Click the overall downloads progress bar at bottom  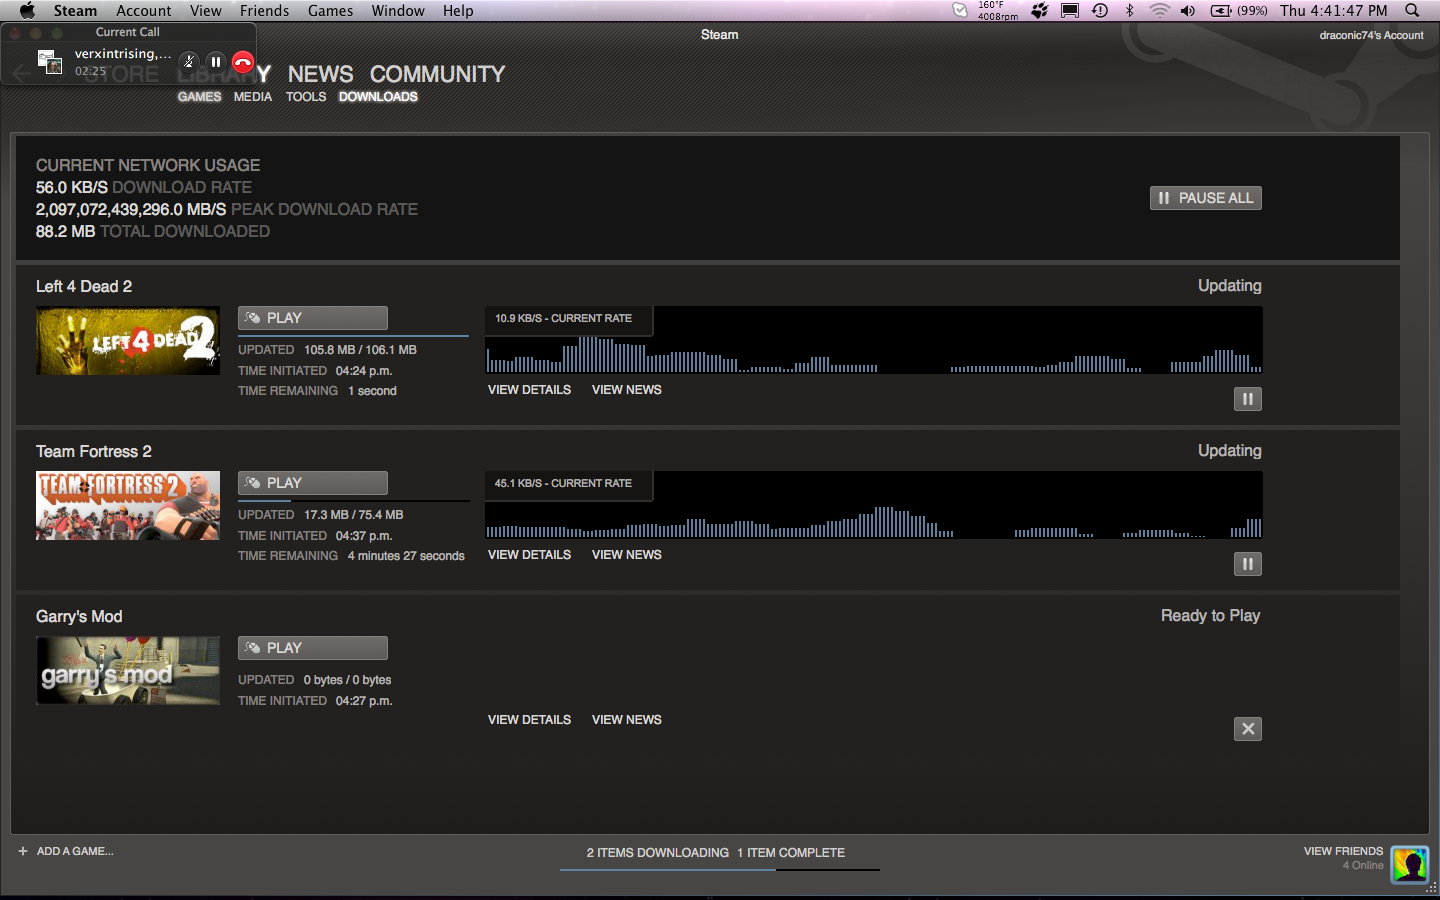[x=720, y=870]
